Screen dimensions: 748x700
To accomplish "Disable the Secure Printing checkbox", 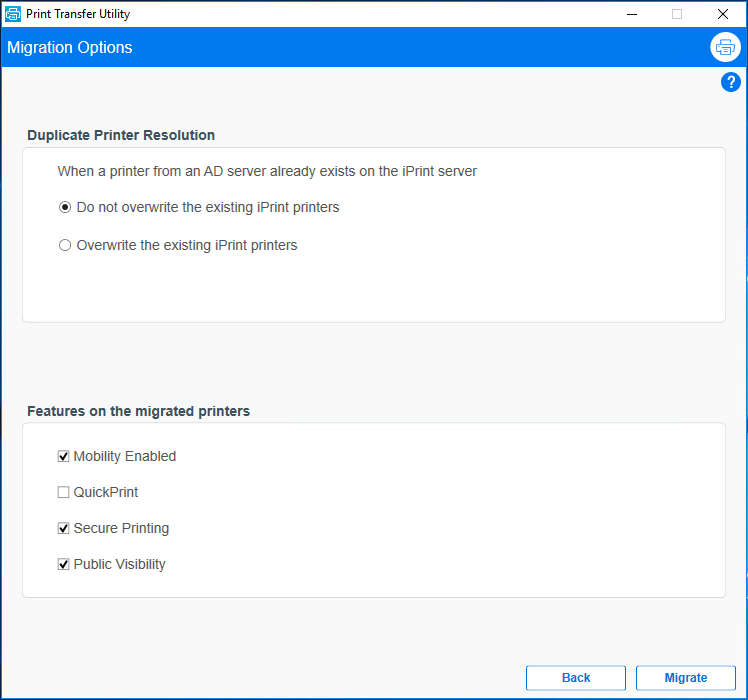I will [x=64, y=529].
